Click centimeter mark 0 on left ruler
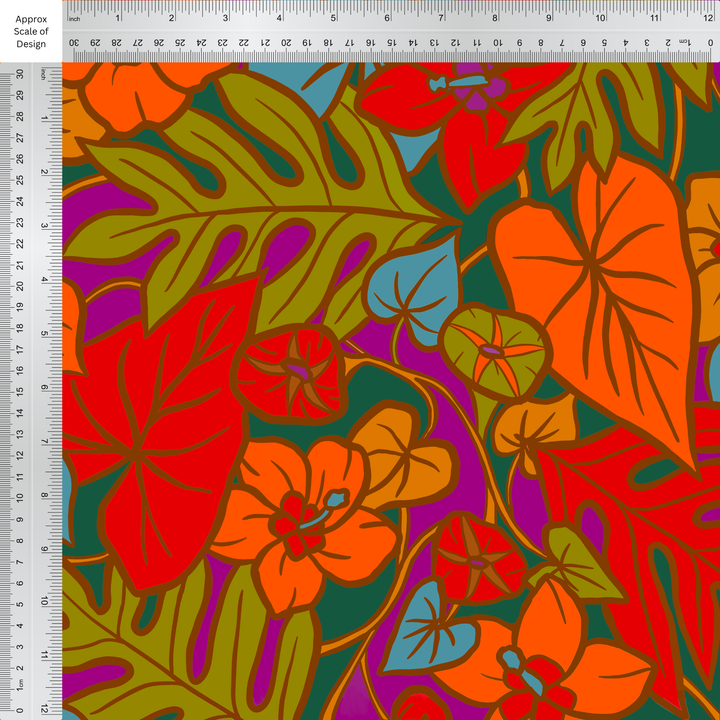The image size is (720, 720). tap(20, 710)
